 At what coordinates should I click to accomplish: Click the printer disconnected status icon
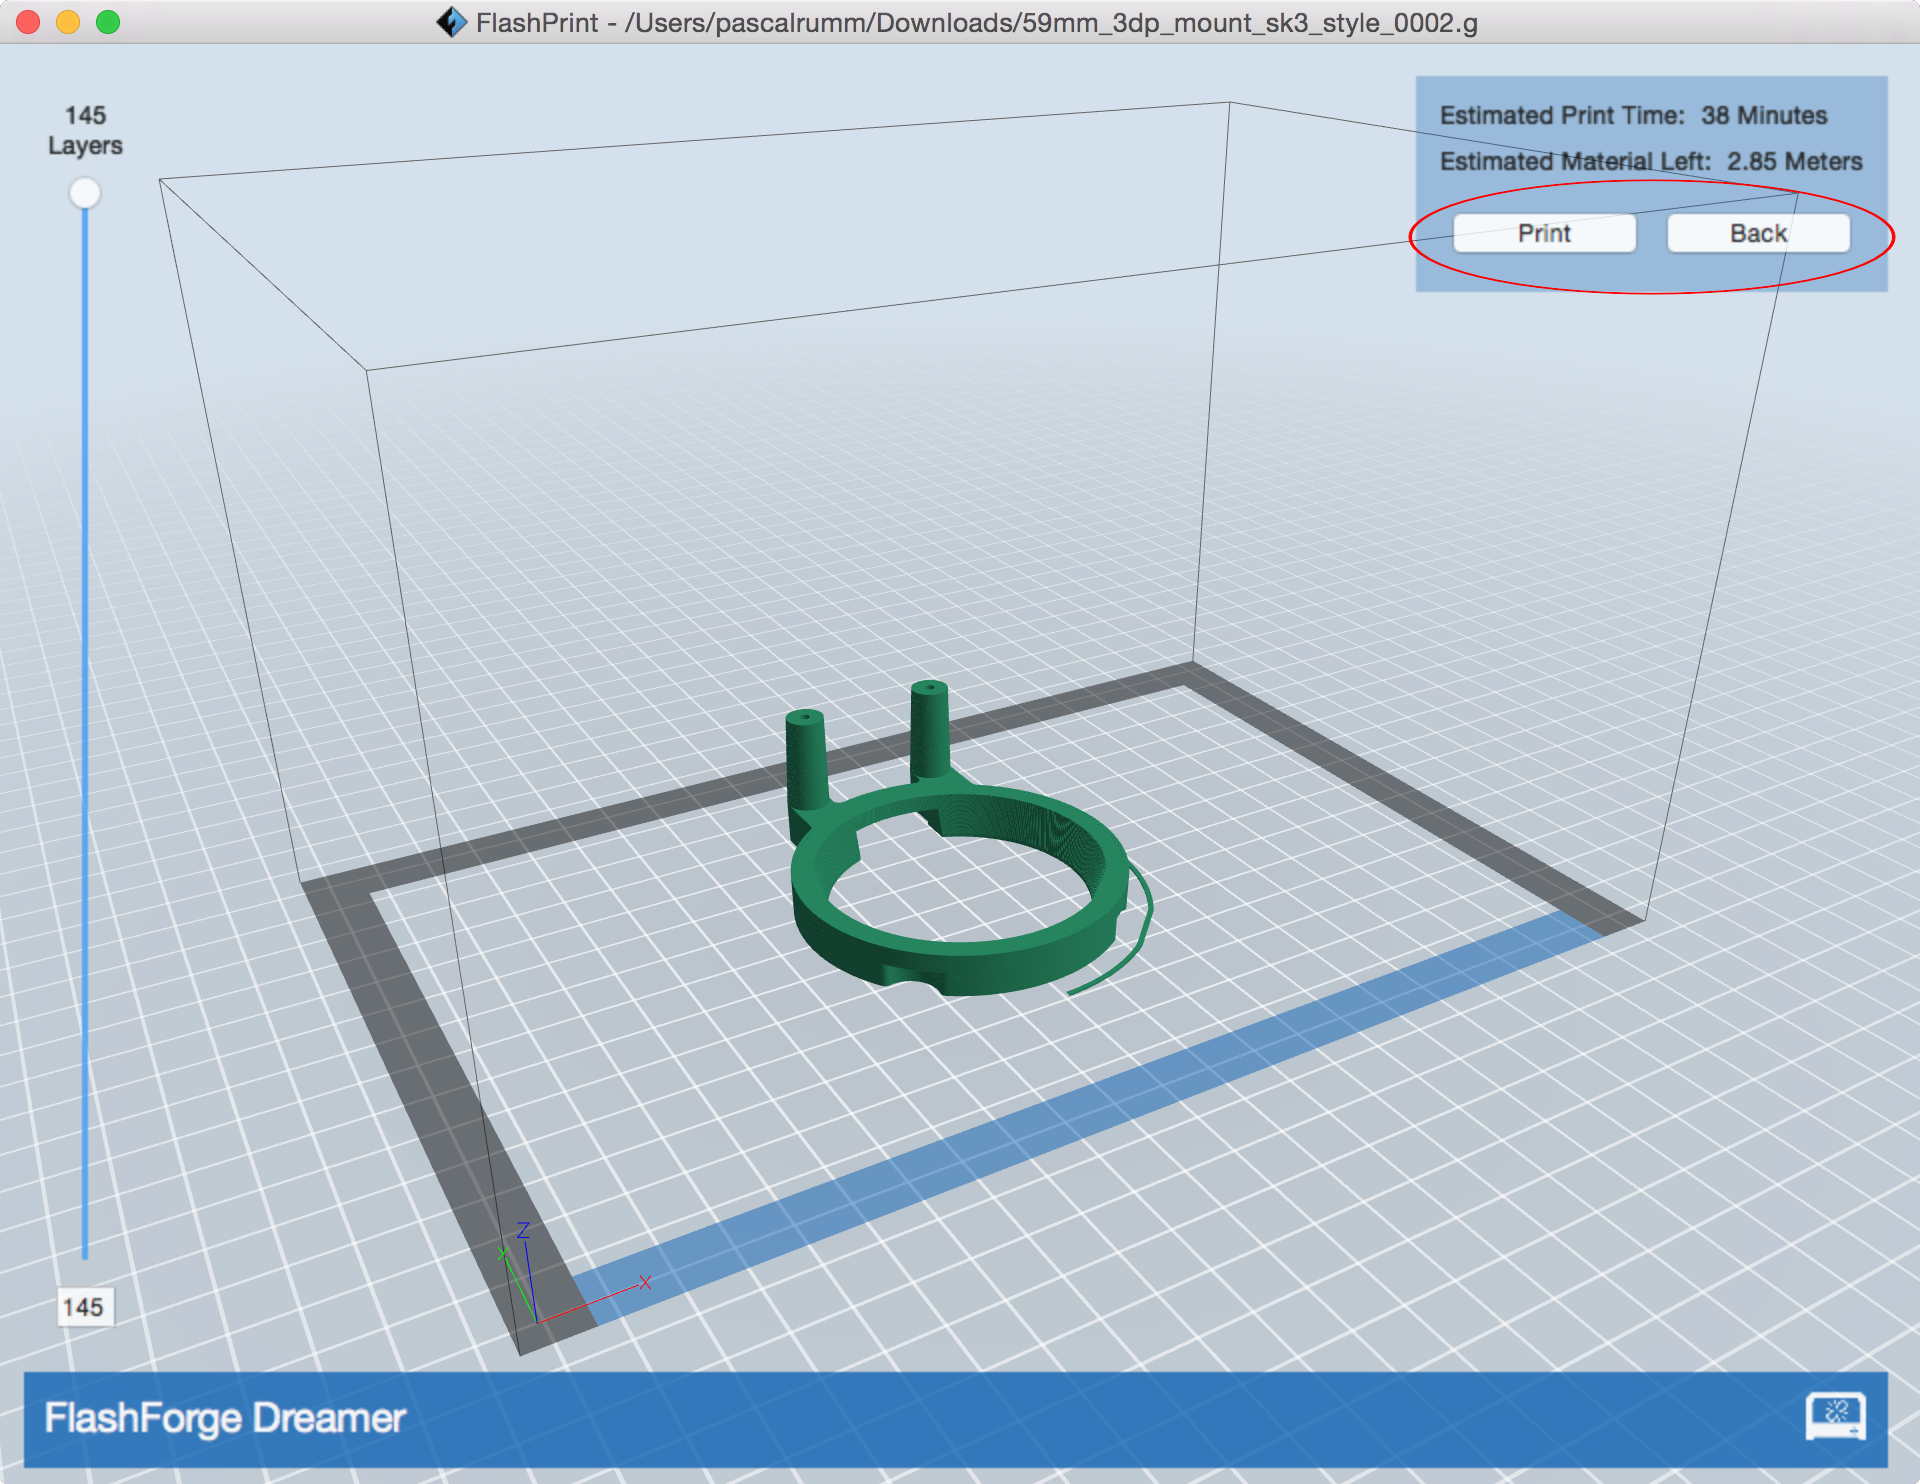[x=1835, y=1416]
